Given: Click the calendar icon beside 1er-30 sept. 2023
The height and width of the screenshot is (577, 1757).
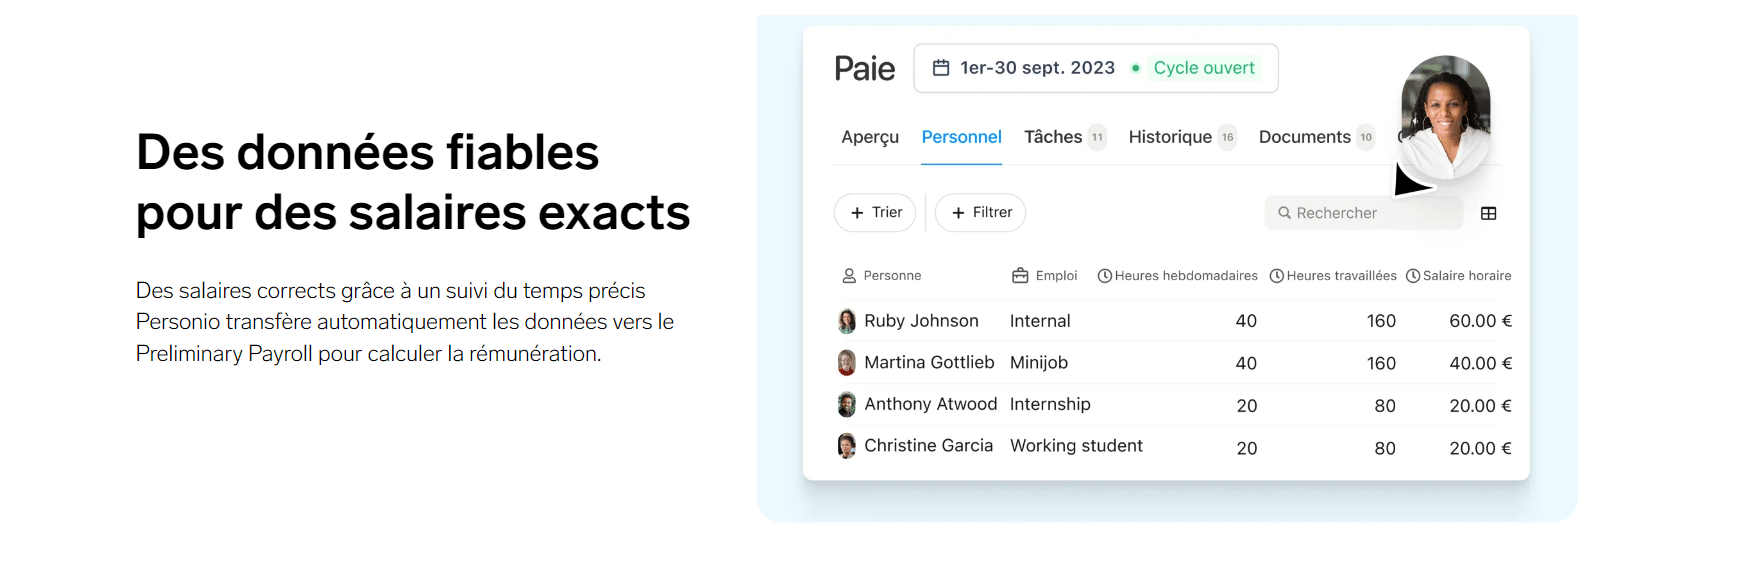Looking at the screenshot, I should point(940,68).
